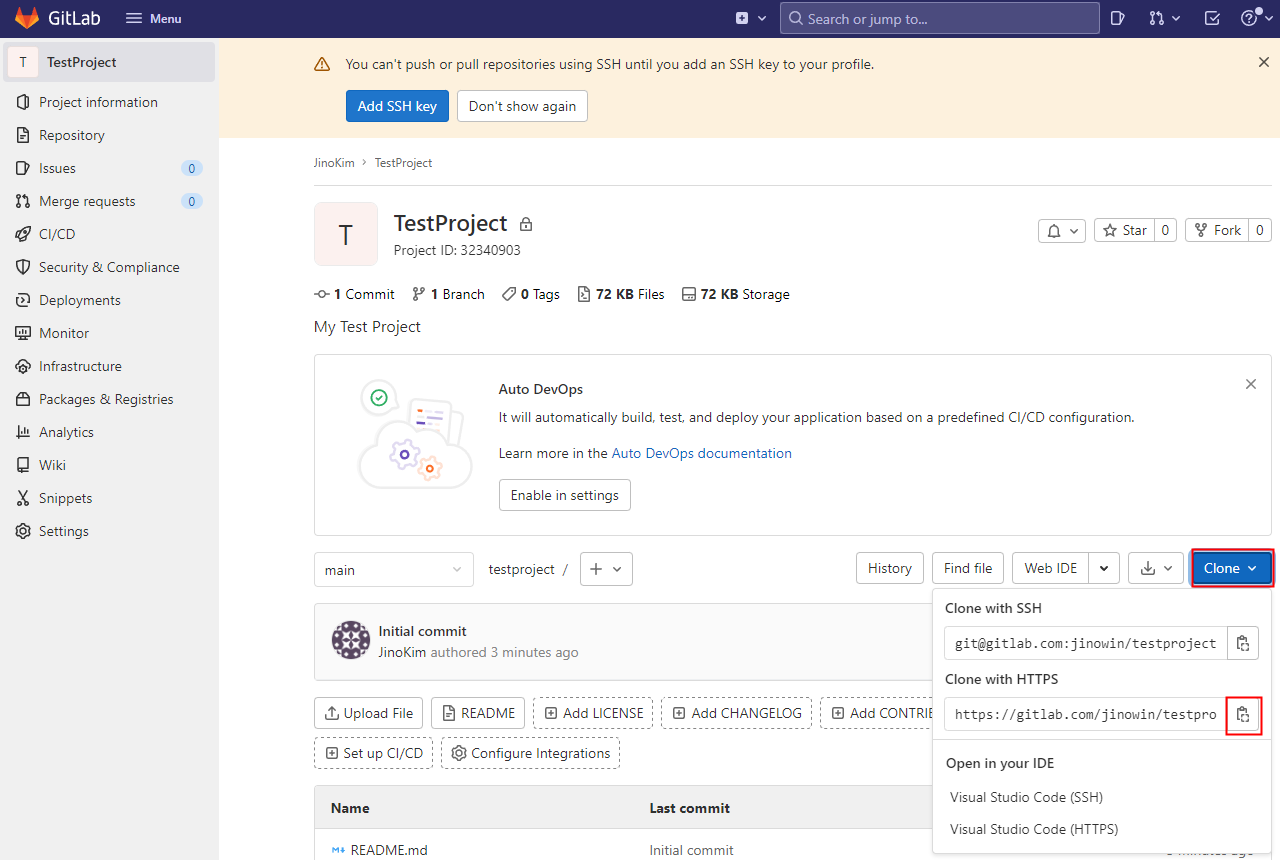
Task: Open the Help question mark dropdown
Action: [x=1255, y=18]
